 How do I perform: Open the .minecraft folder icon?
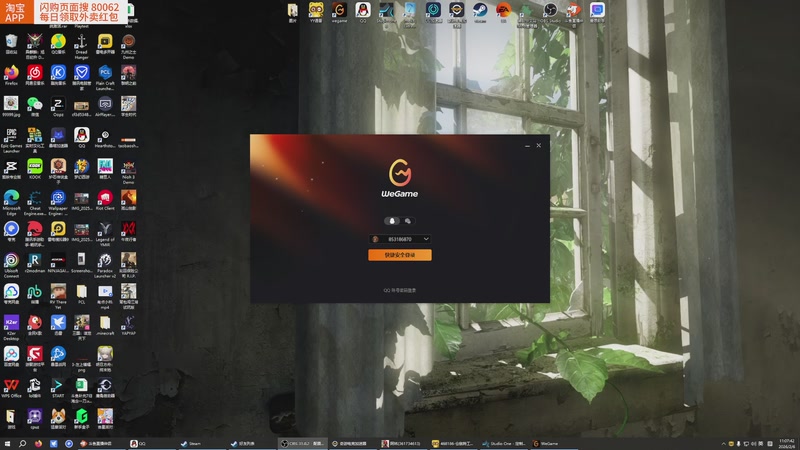(105, 325)
